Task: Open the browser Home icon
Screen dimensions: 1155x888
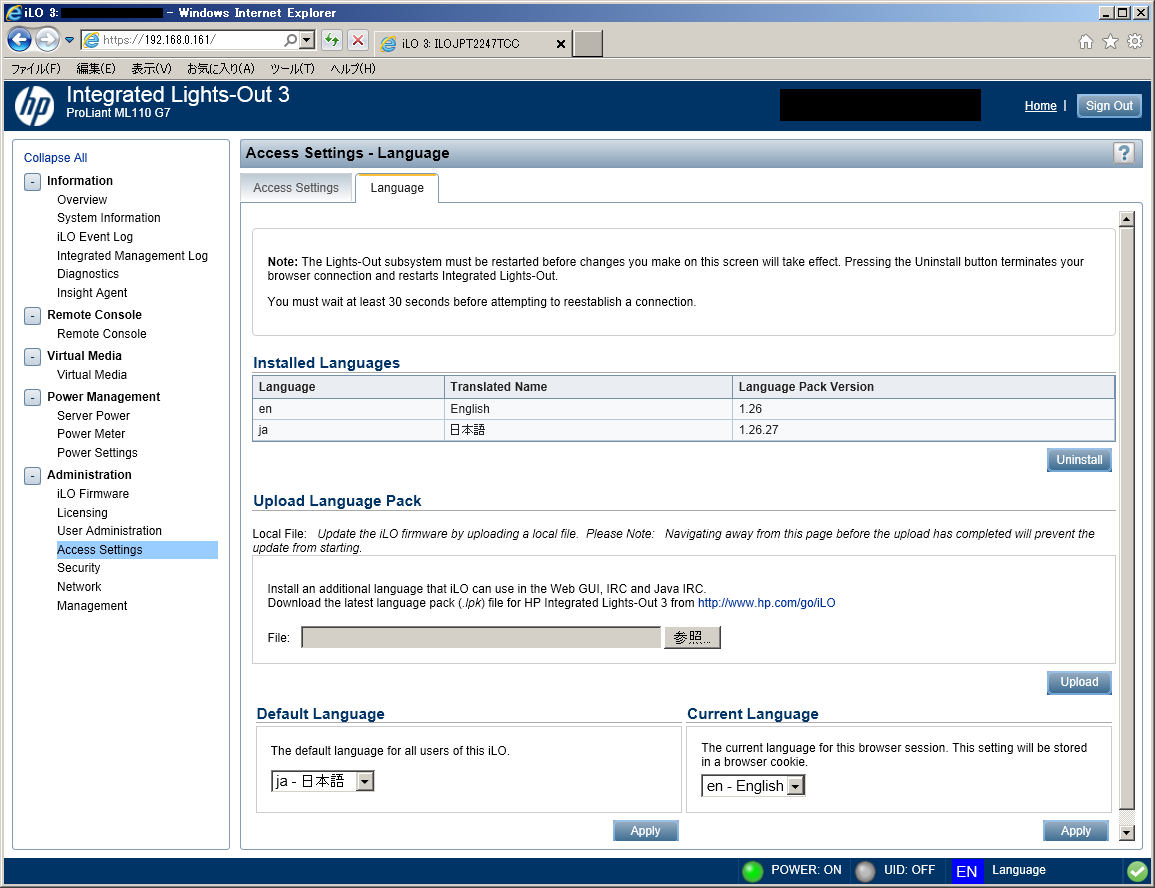Action: click(x=1086, y=42)
